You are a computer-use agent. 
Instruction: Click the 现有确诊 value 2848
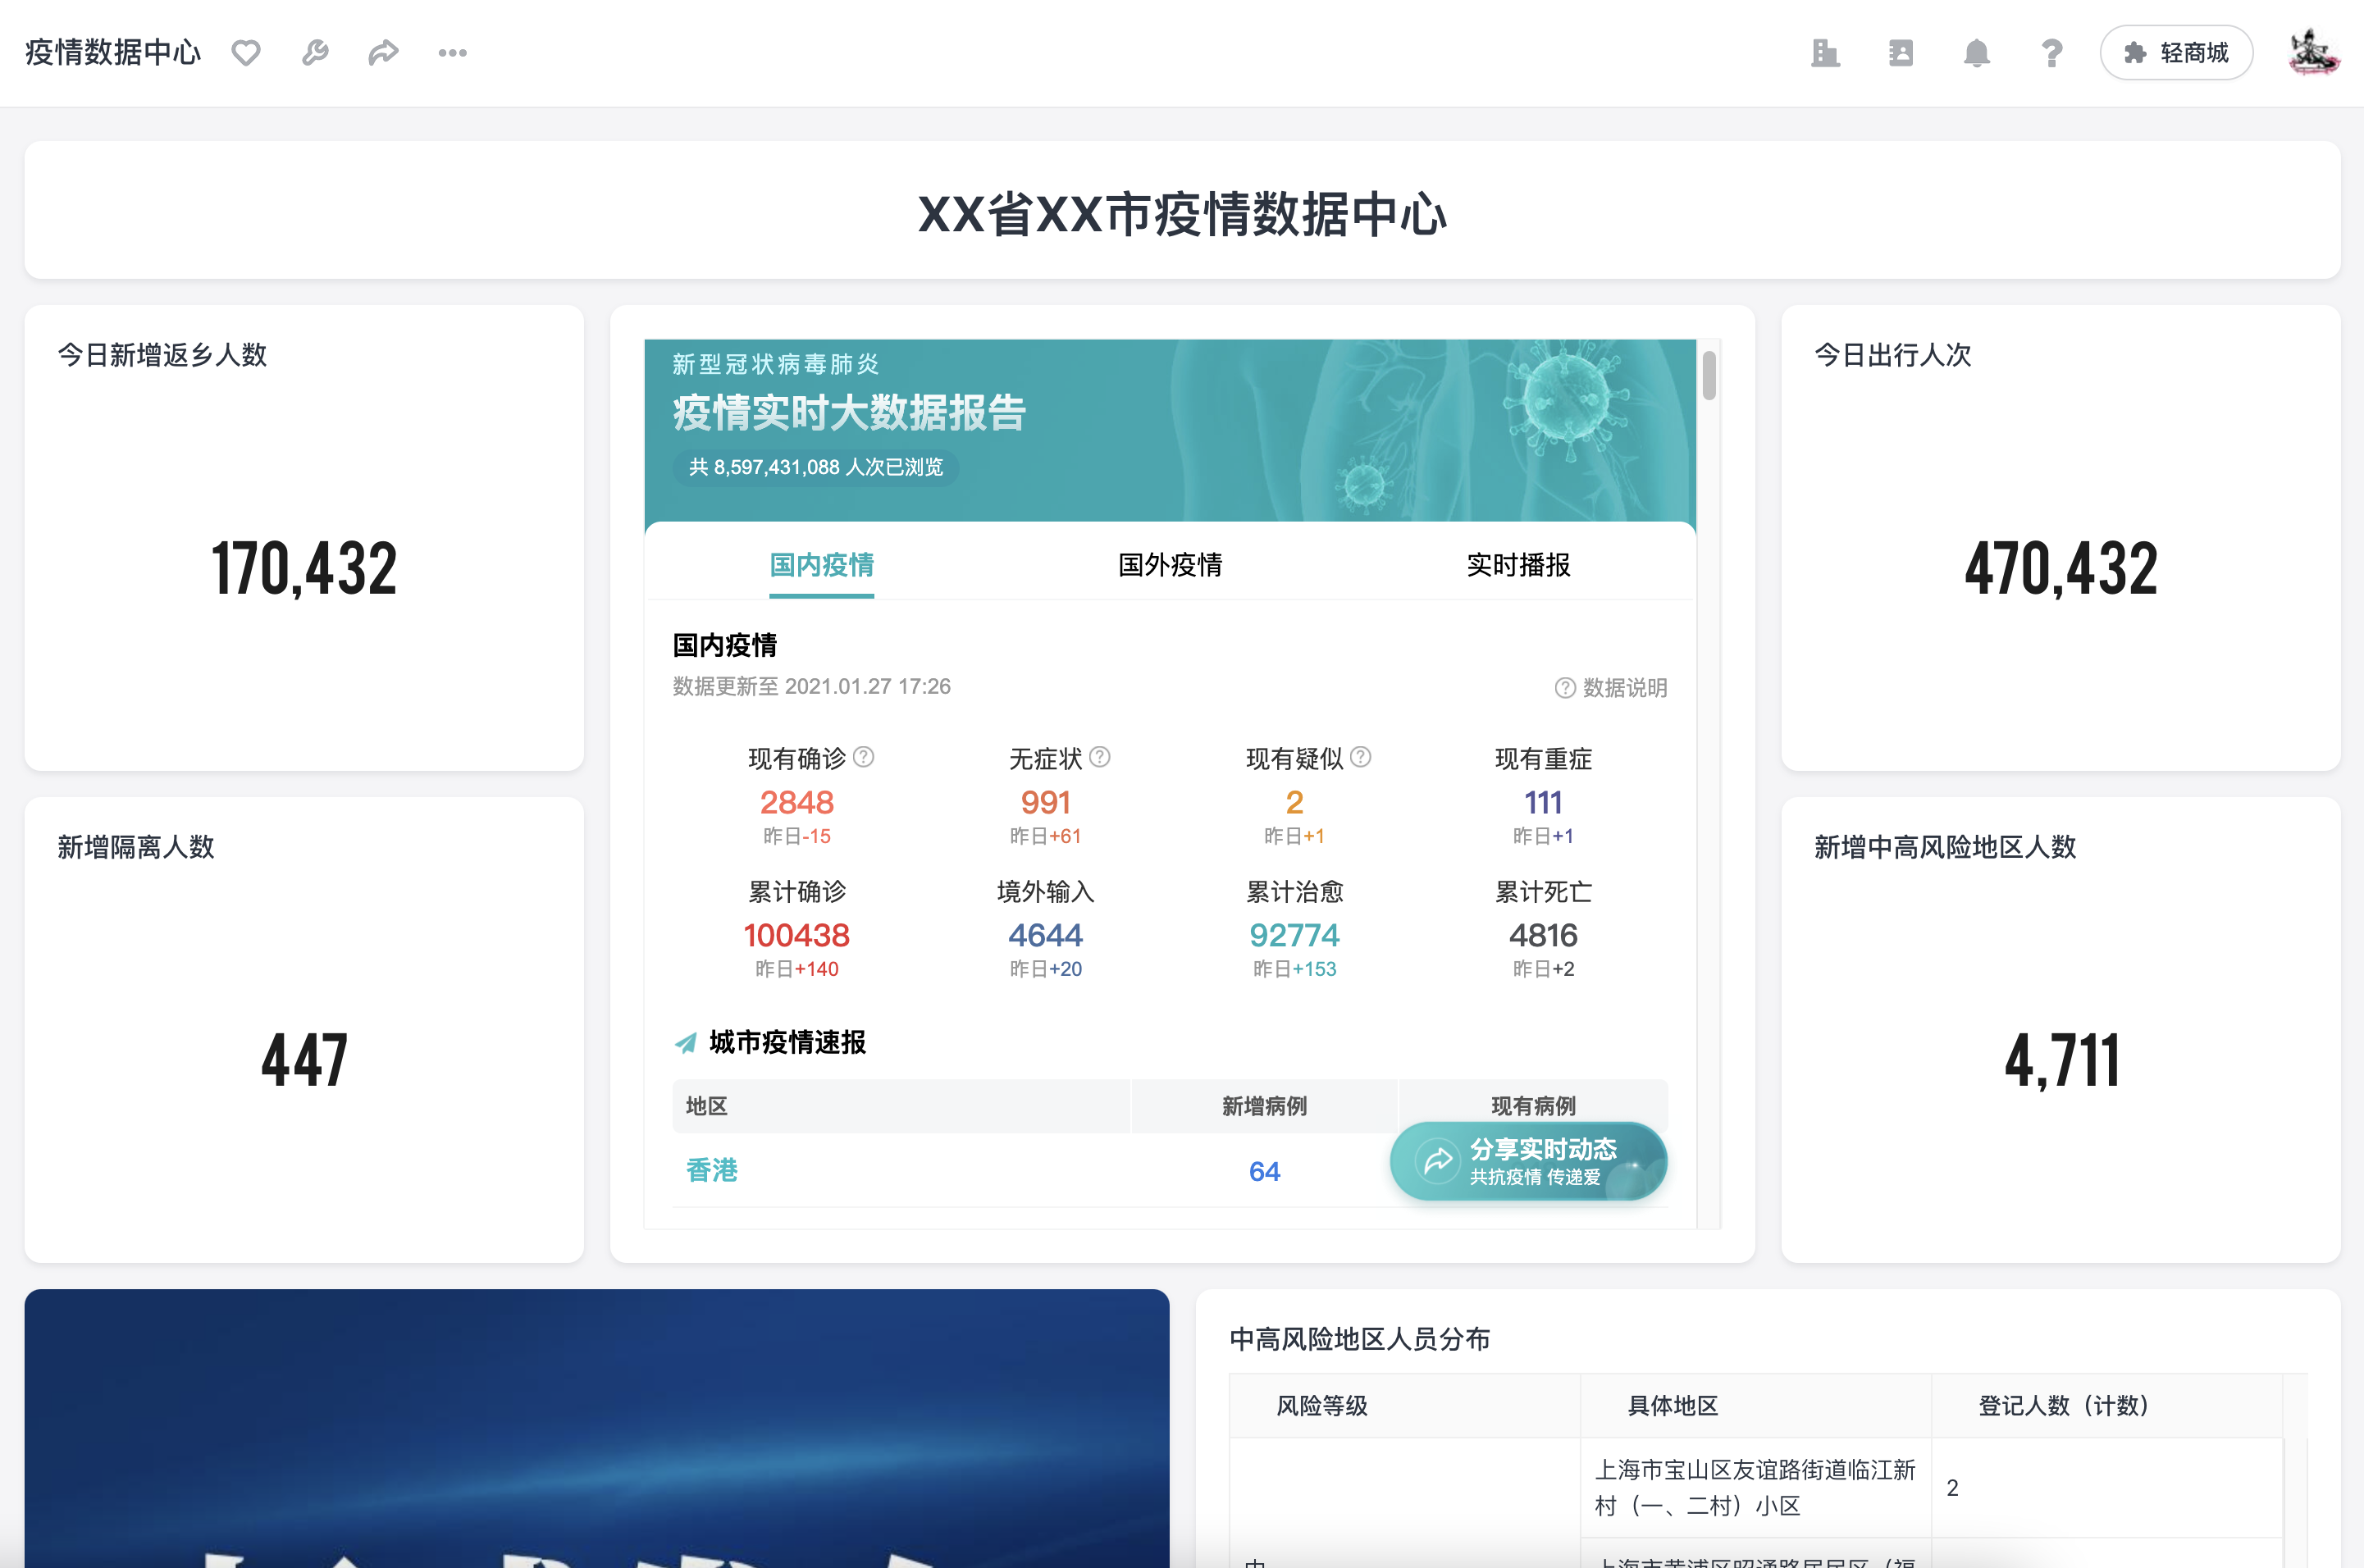(797, 802)
